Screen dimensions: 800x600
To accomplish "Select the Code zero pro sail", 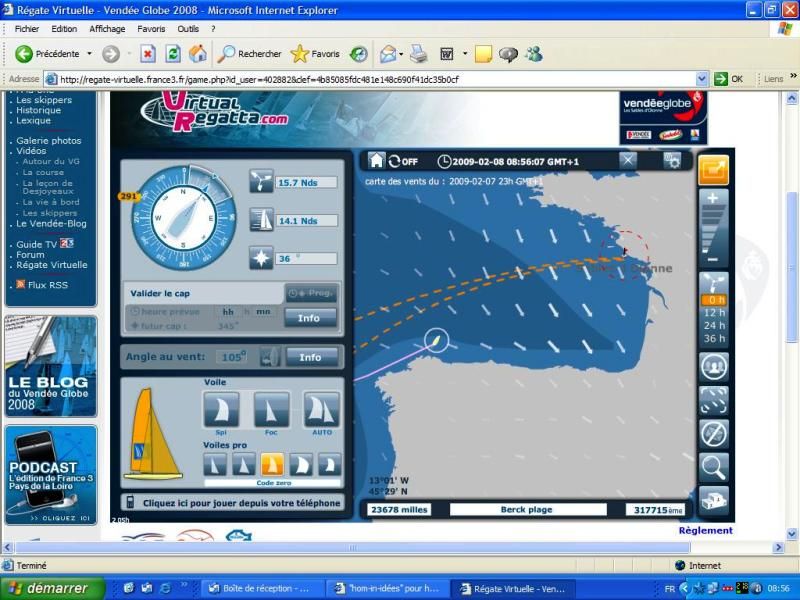I will 272,464.
